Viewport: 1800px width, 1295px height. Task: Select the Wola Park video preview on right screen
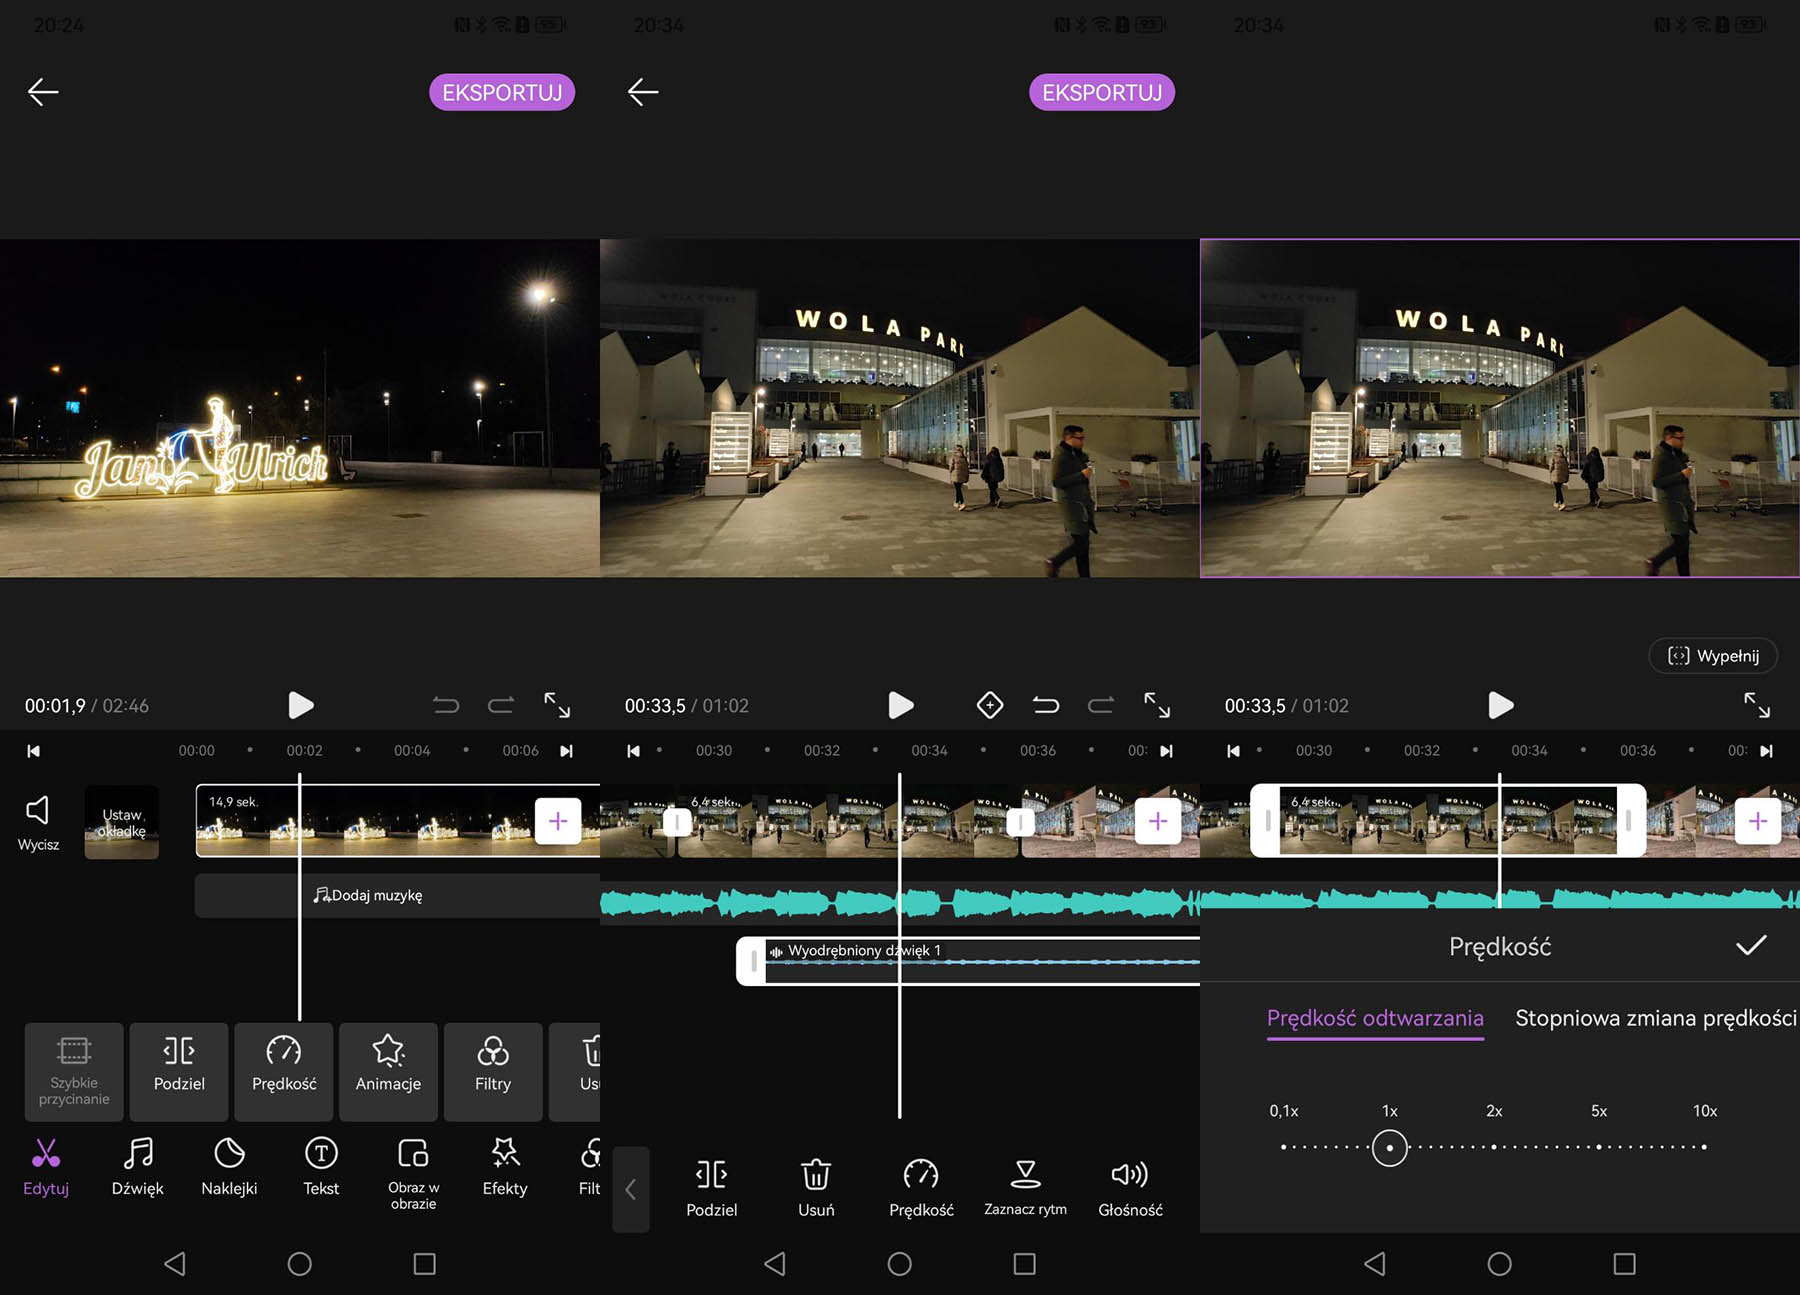[x=1500, y=408]
